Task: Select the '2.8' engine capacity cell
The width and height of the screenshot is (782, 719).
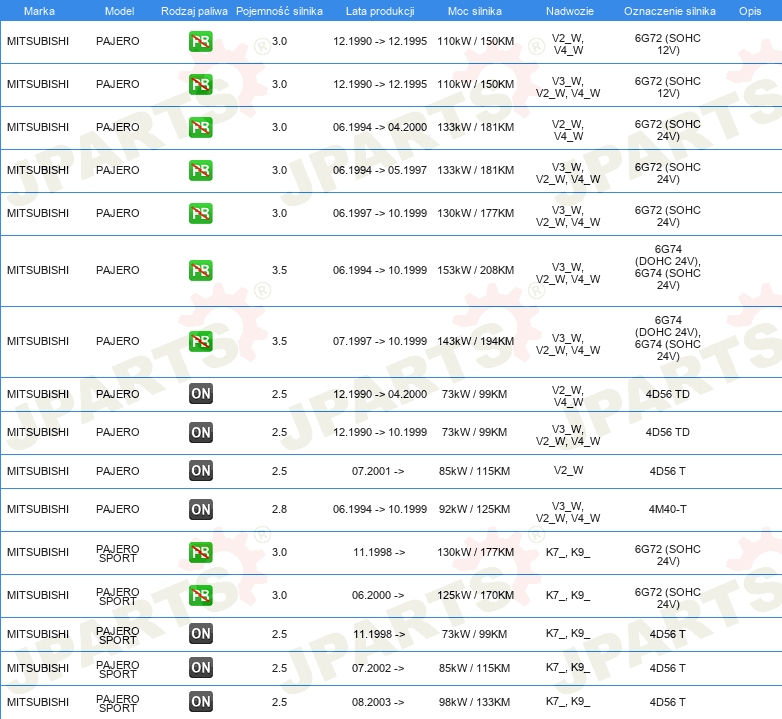Action: click(x=279, y=509)
